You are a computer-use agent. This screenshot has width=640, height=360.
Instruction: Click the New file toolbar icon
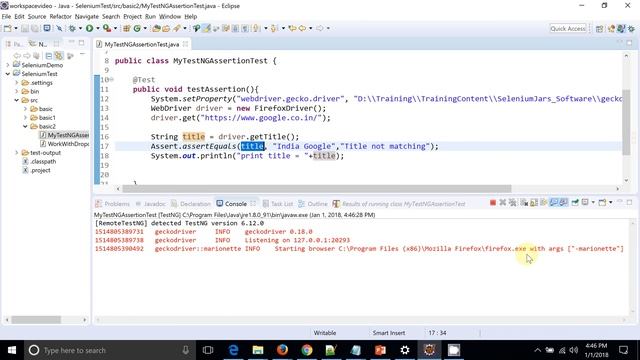[x=7, y=28]
